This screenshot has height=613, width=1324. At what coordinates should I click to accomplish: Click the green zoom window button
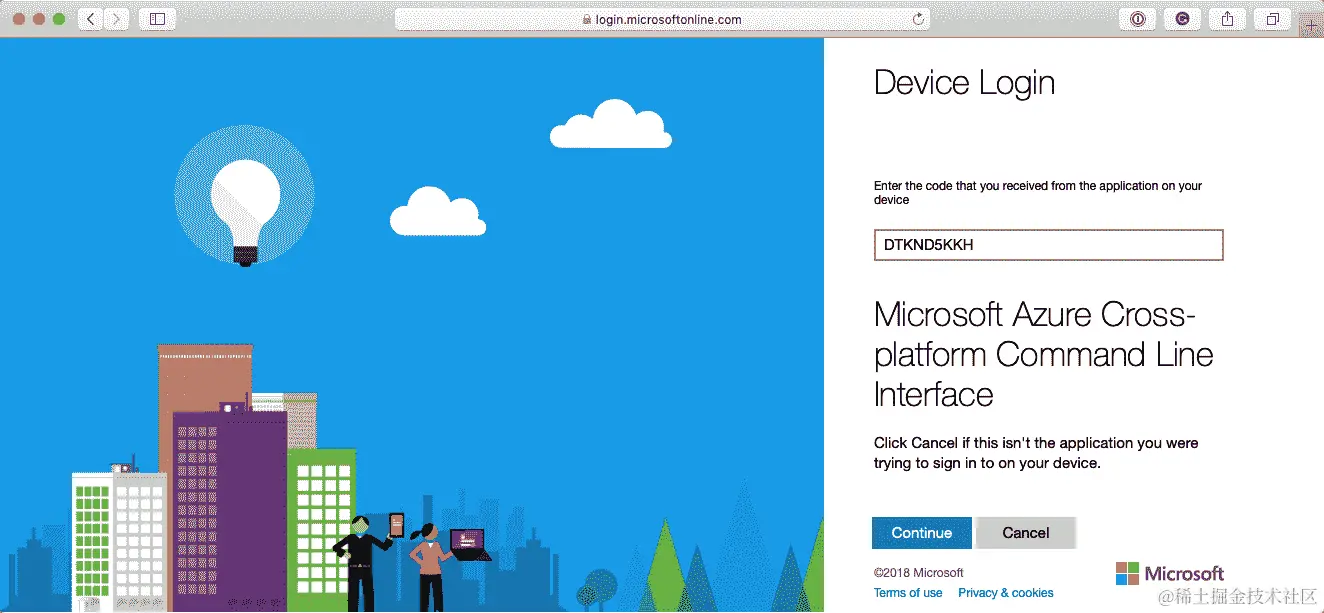coord(59,19)
